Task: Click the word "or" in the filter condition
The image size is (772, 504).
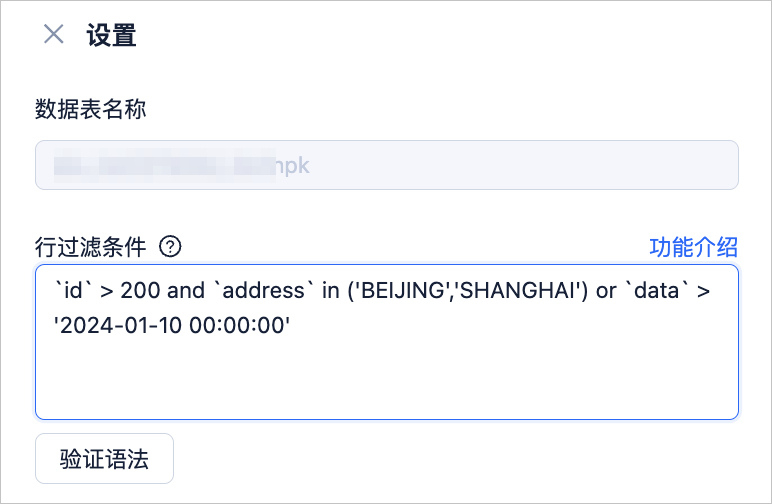Action: 606,291
